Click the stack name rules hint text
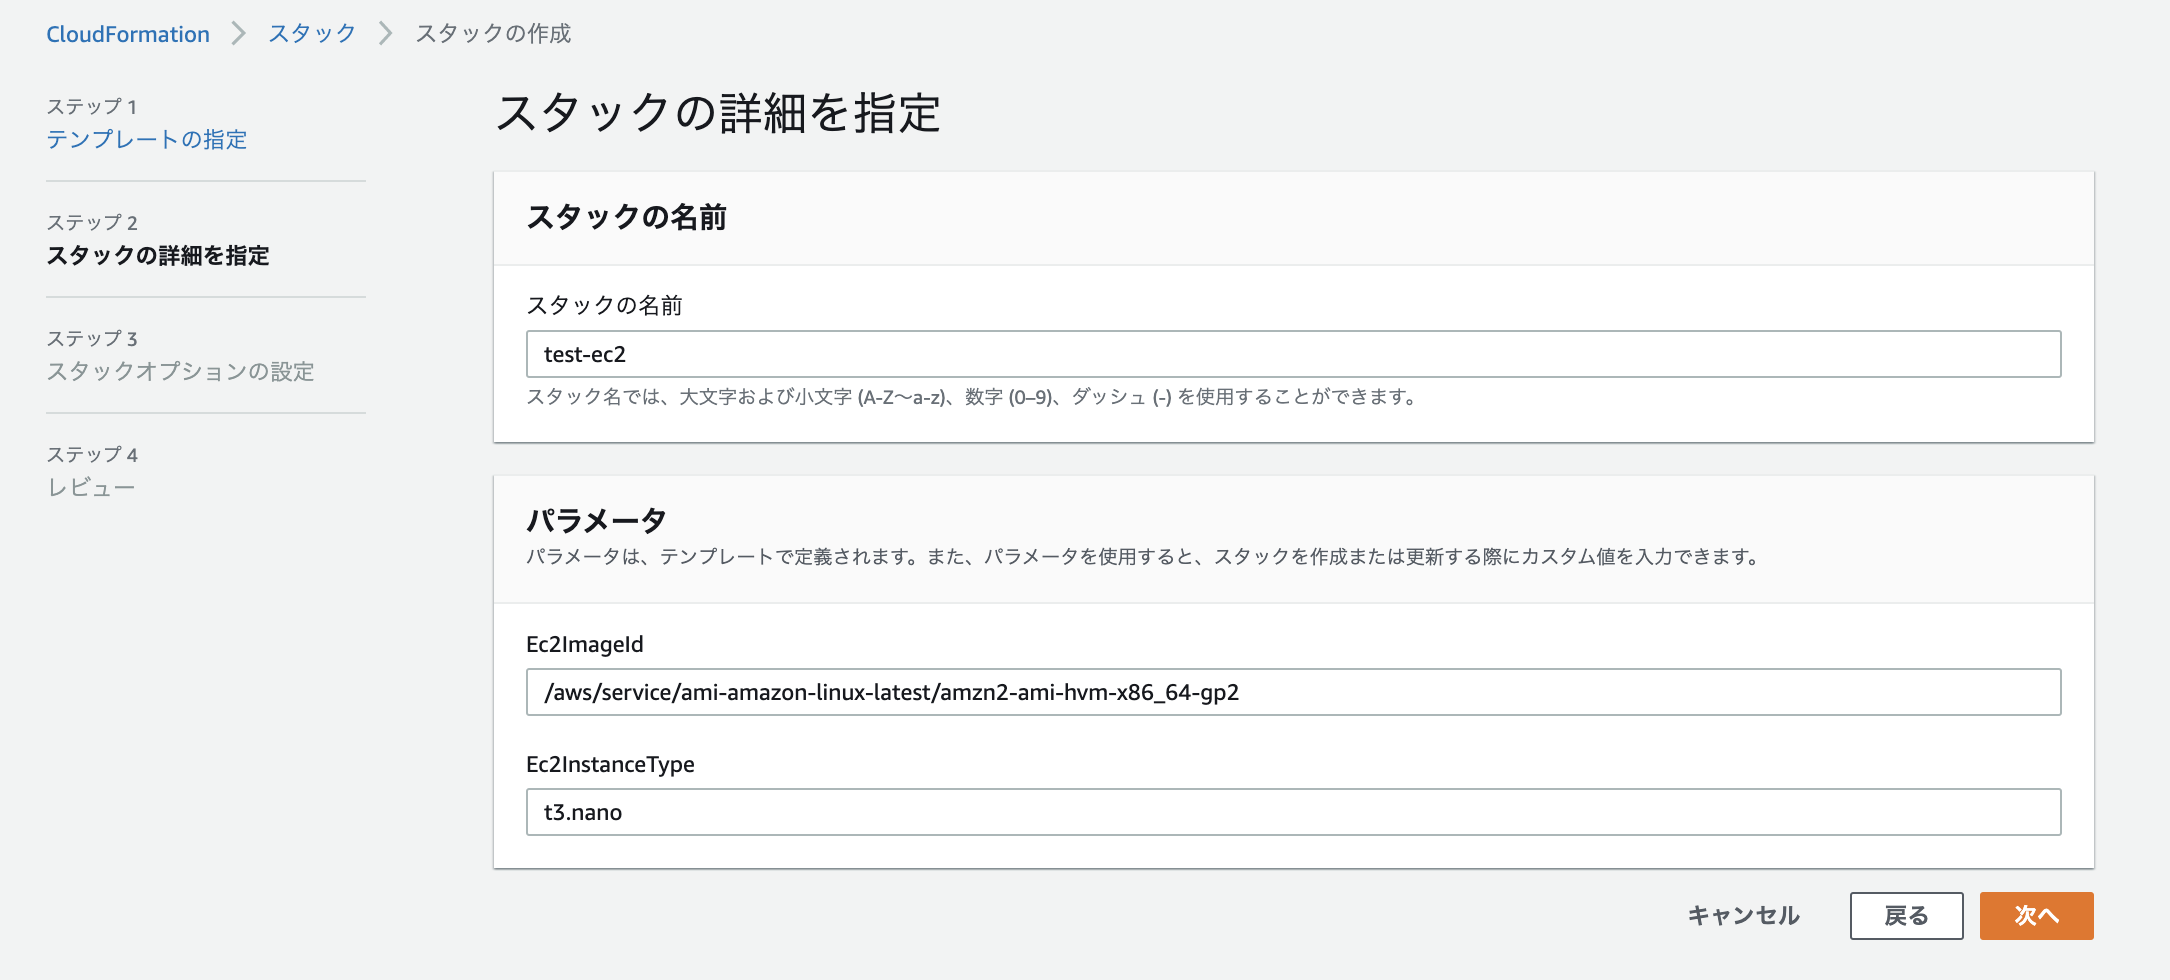 (971, 397)
